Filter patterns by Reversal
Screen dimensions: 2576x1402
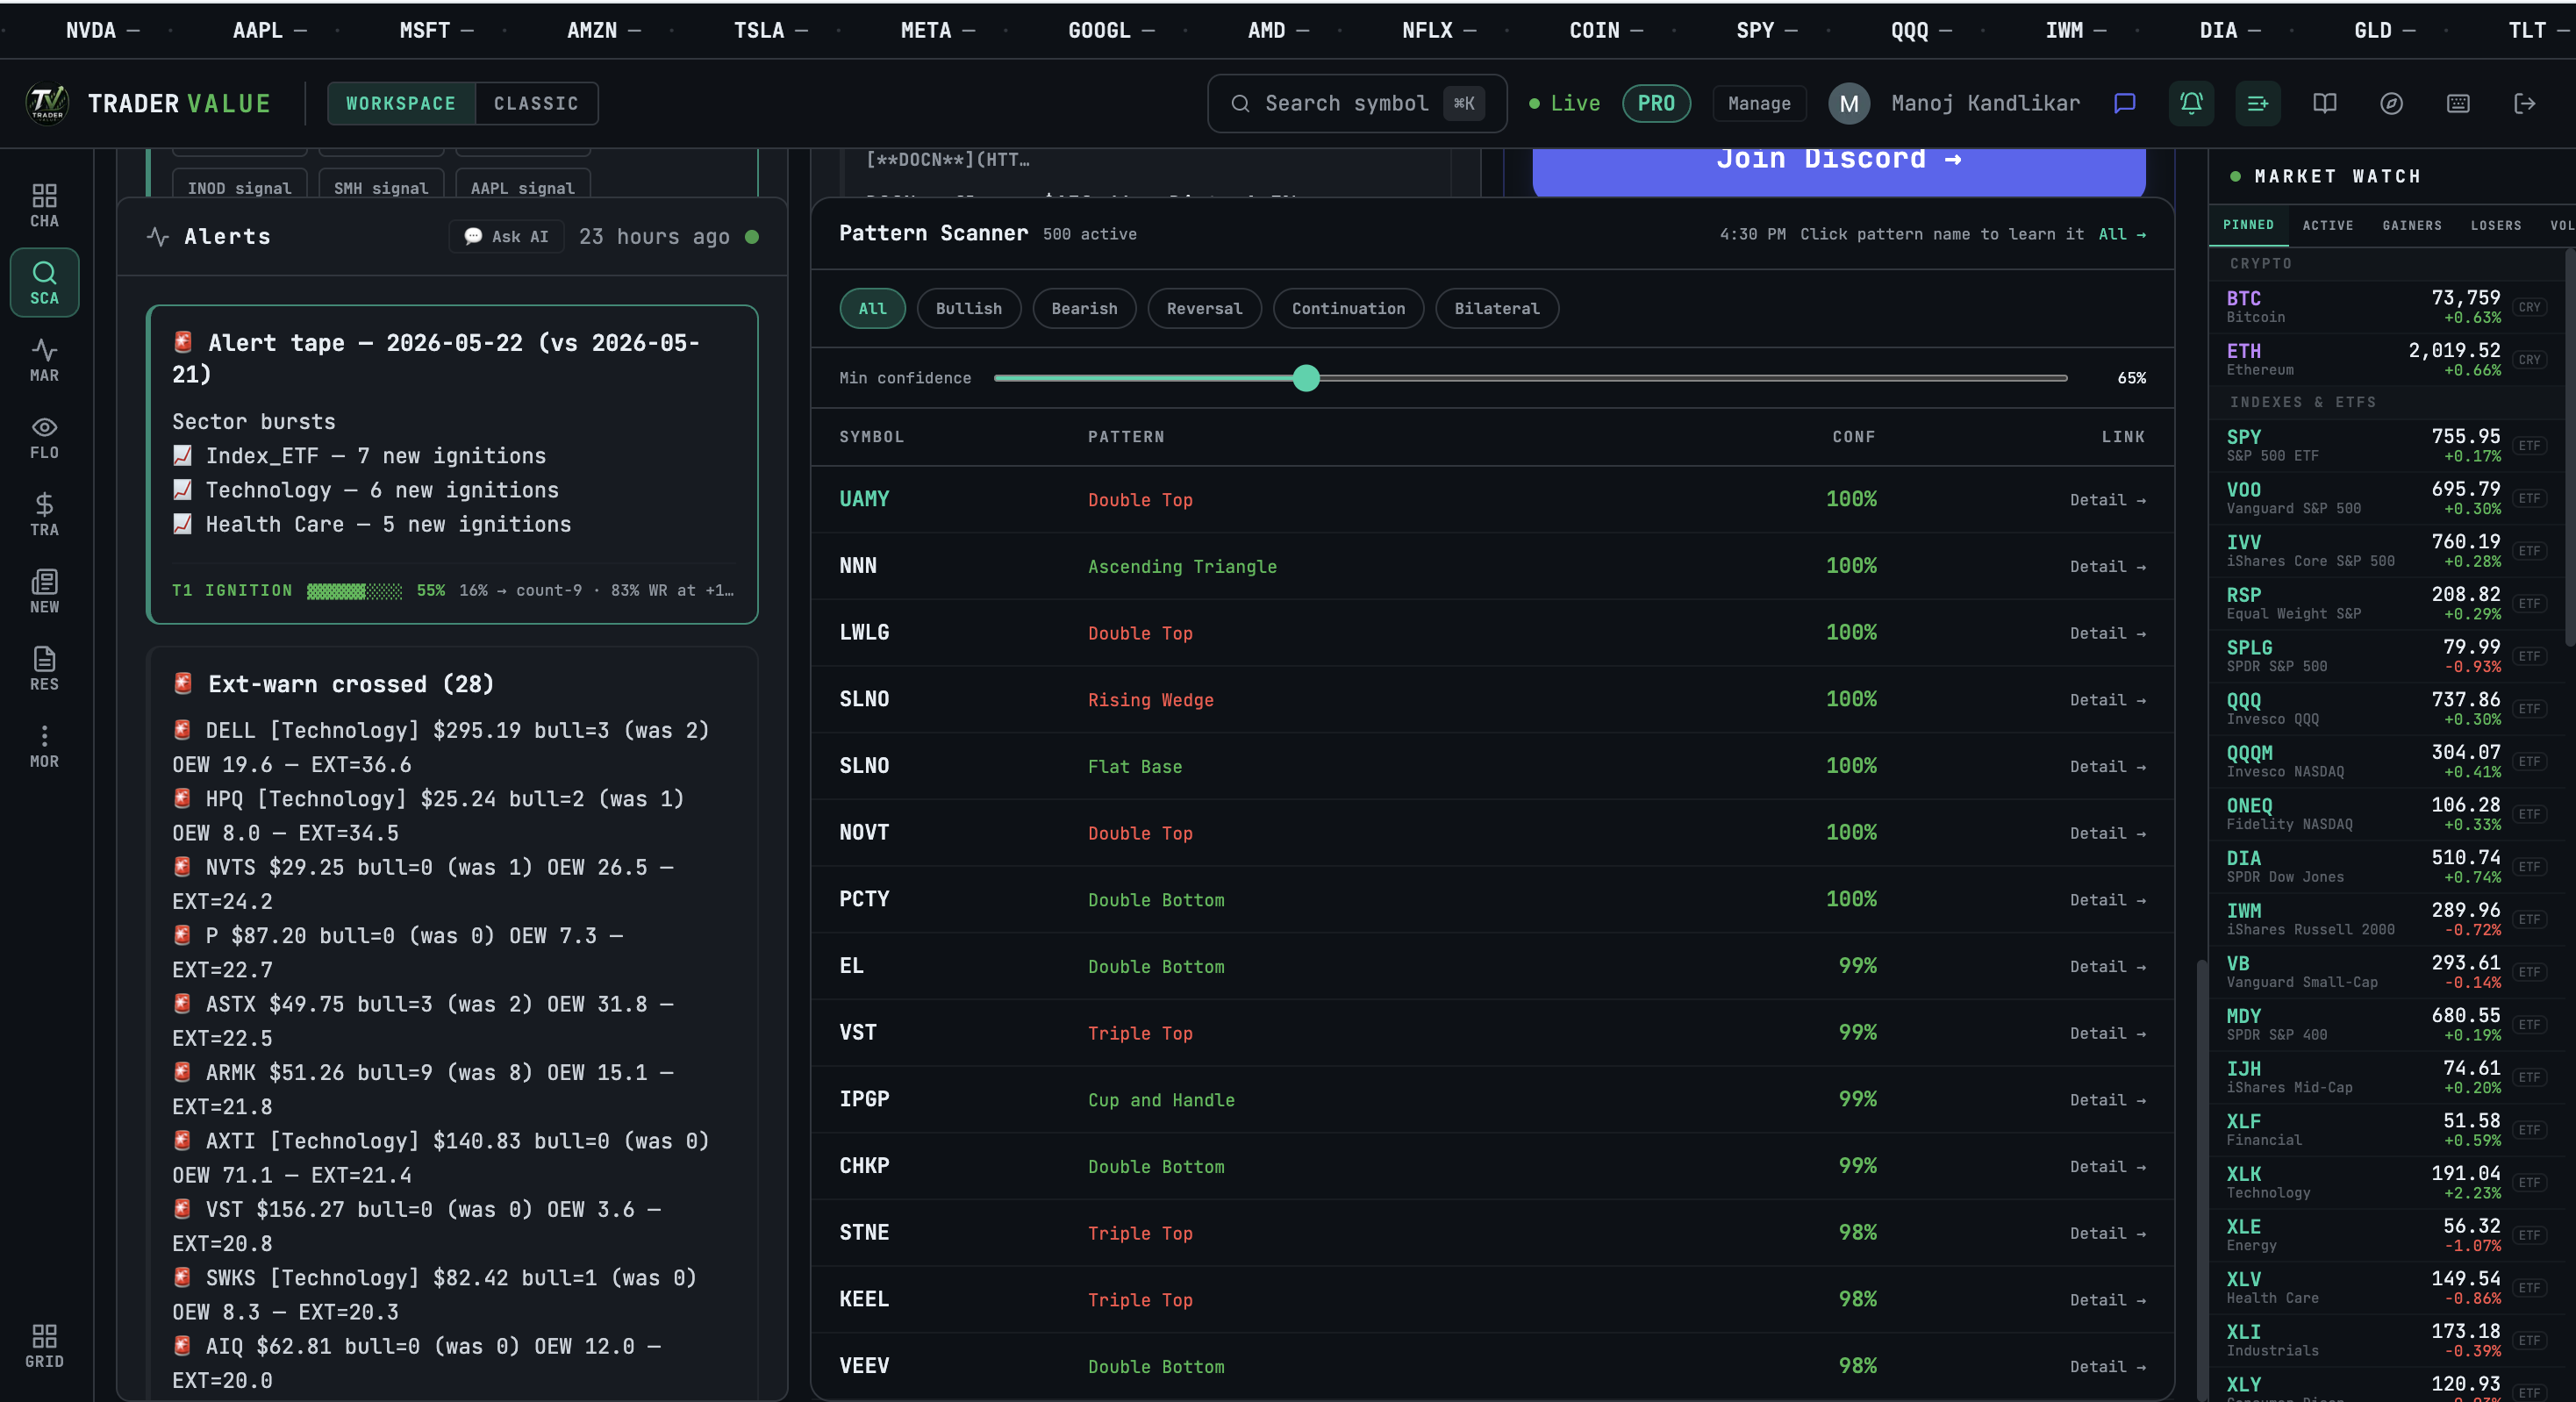pos(1204,308)
